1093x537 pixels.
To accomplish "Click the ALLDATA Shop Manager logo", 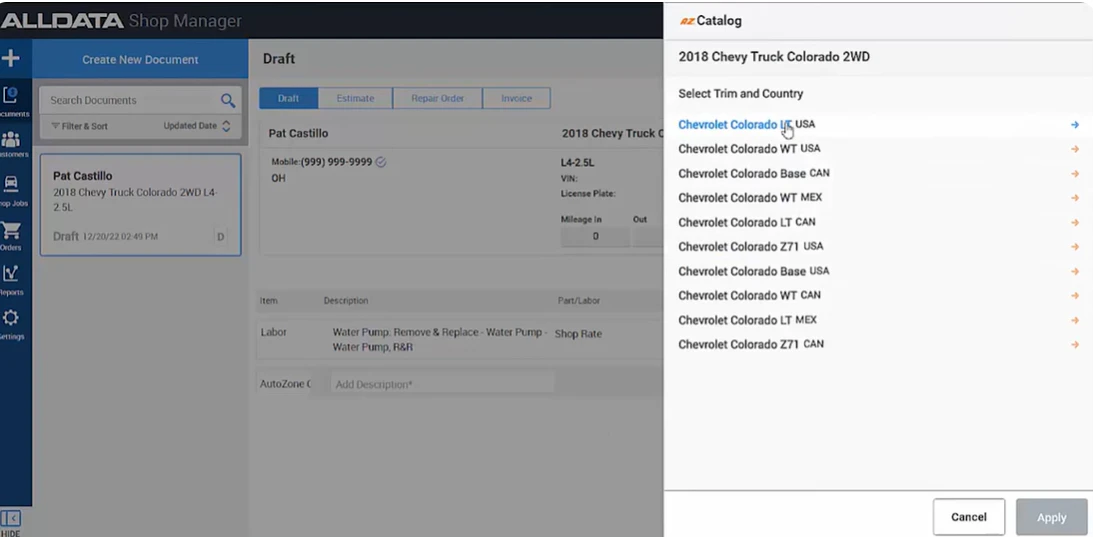I will pyautogui.click(x=121, y=21).
